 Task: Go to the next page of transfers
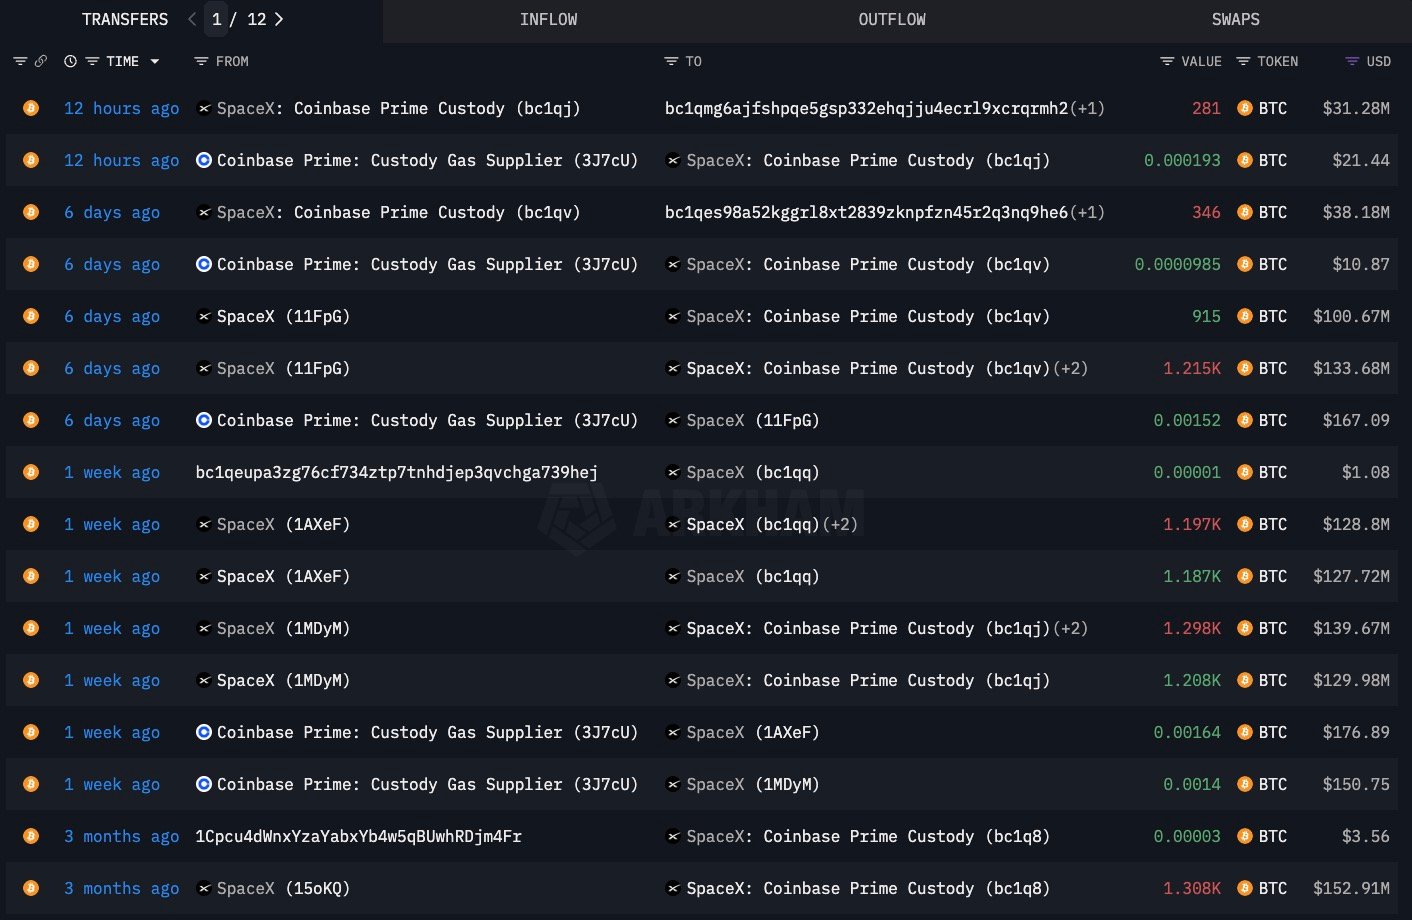[279, 19]
